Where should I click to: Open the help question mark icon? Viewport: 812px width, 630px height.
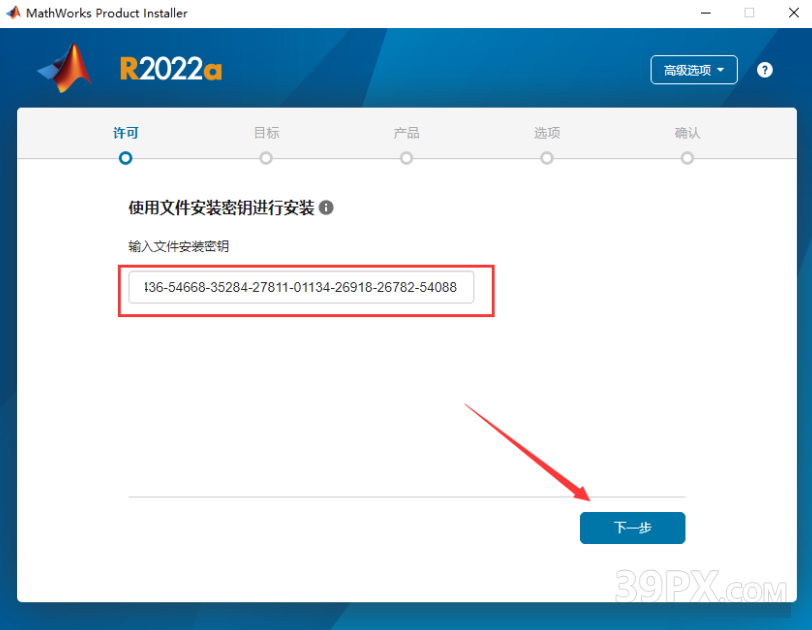click(764, 70)
